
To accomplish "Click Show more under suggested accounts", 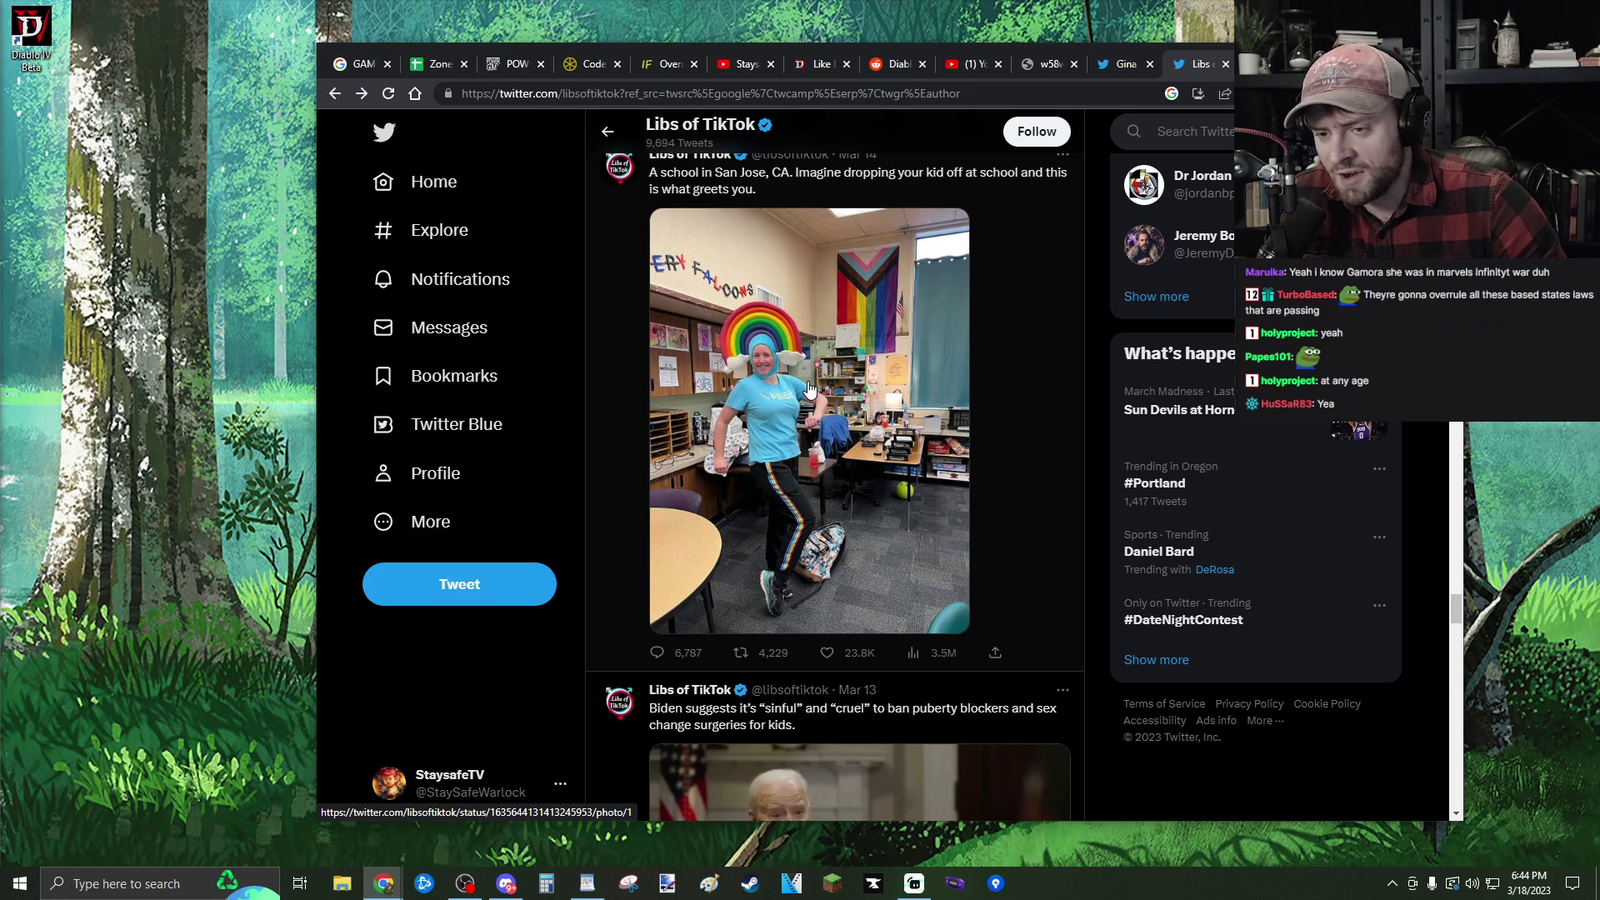I will [1156, 297].
